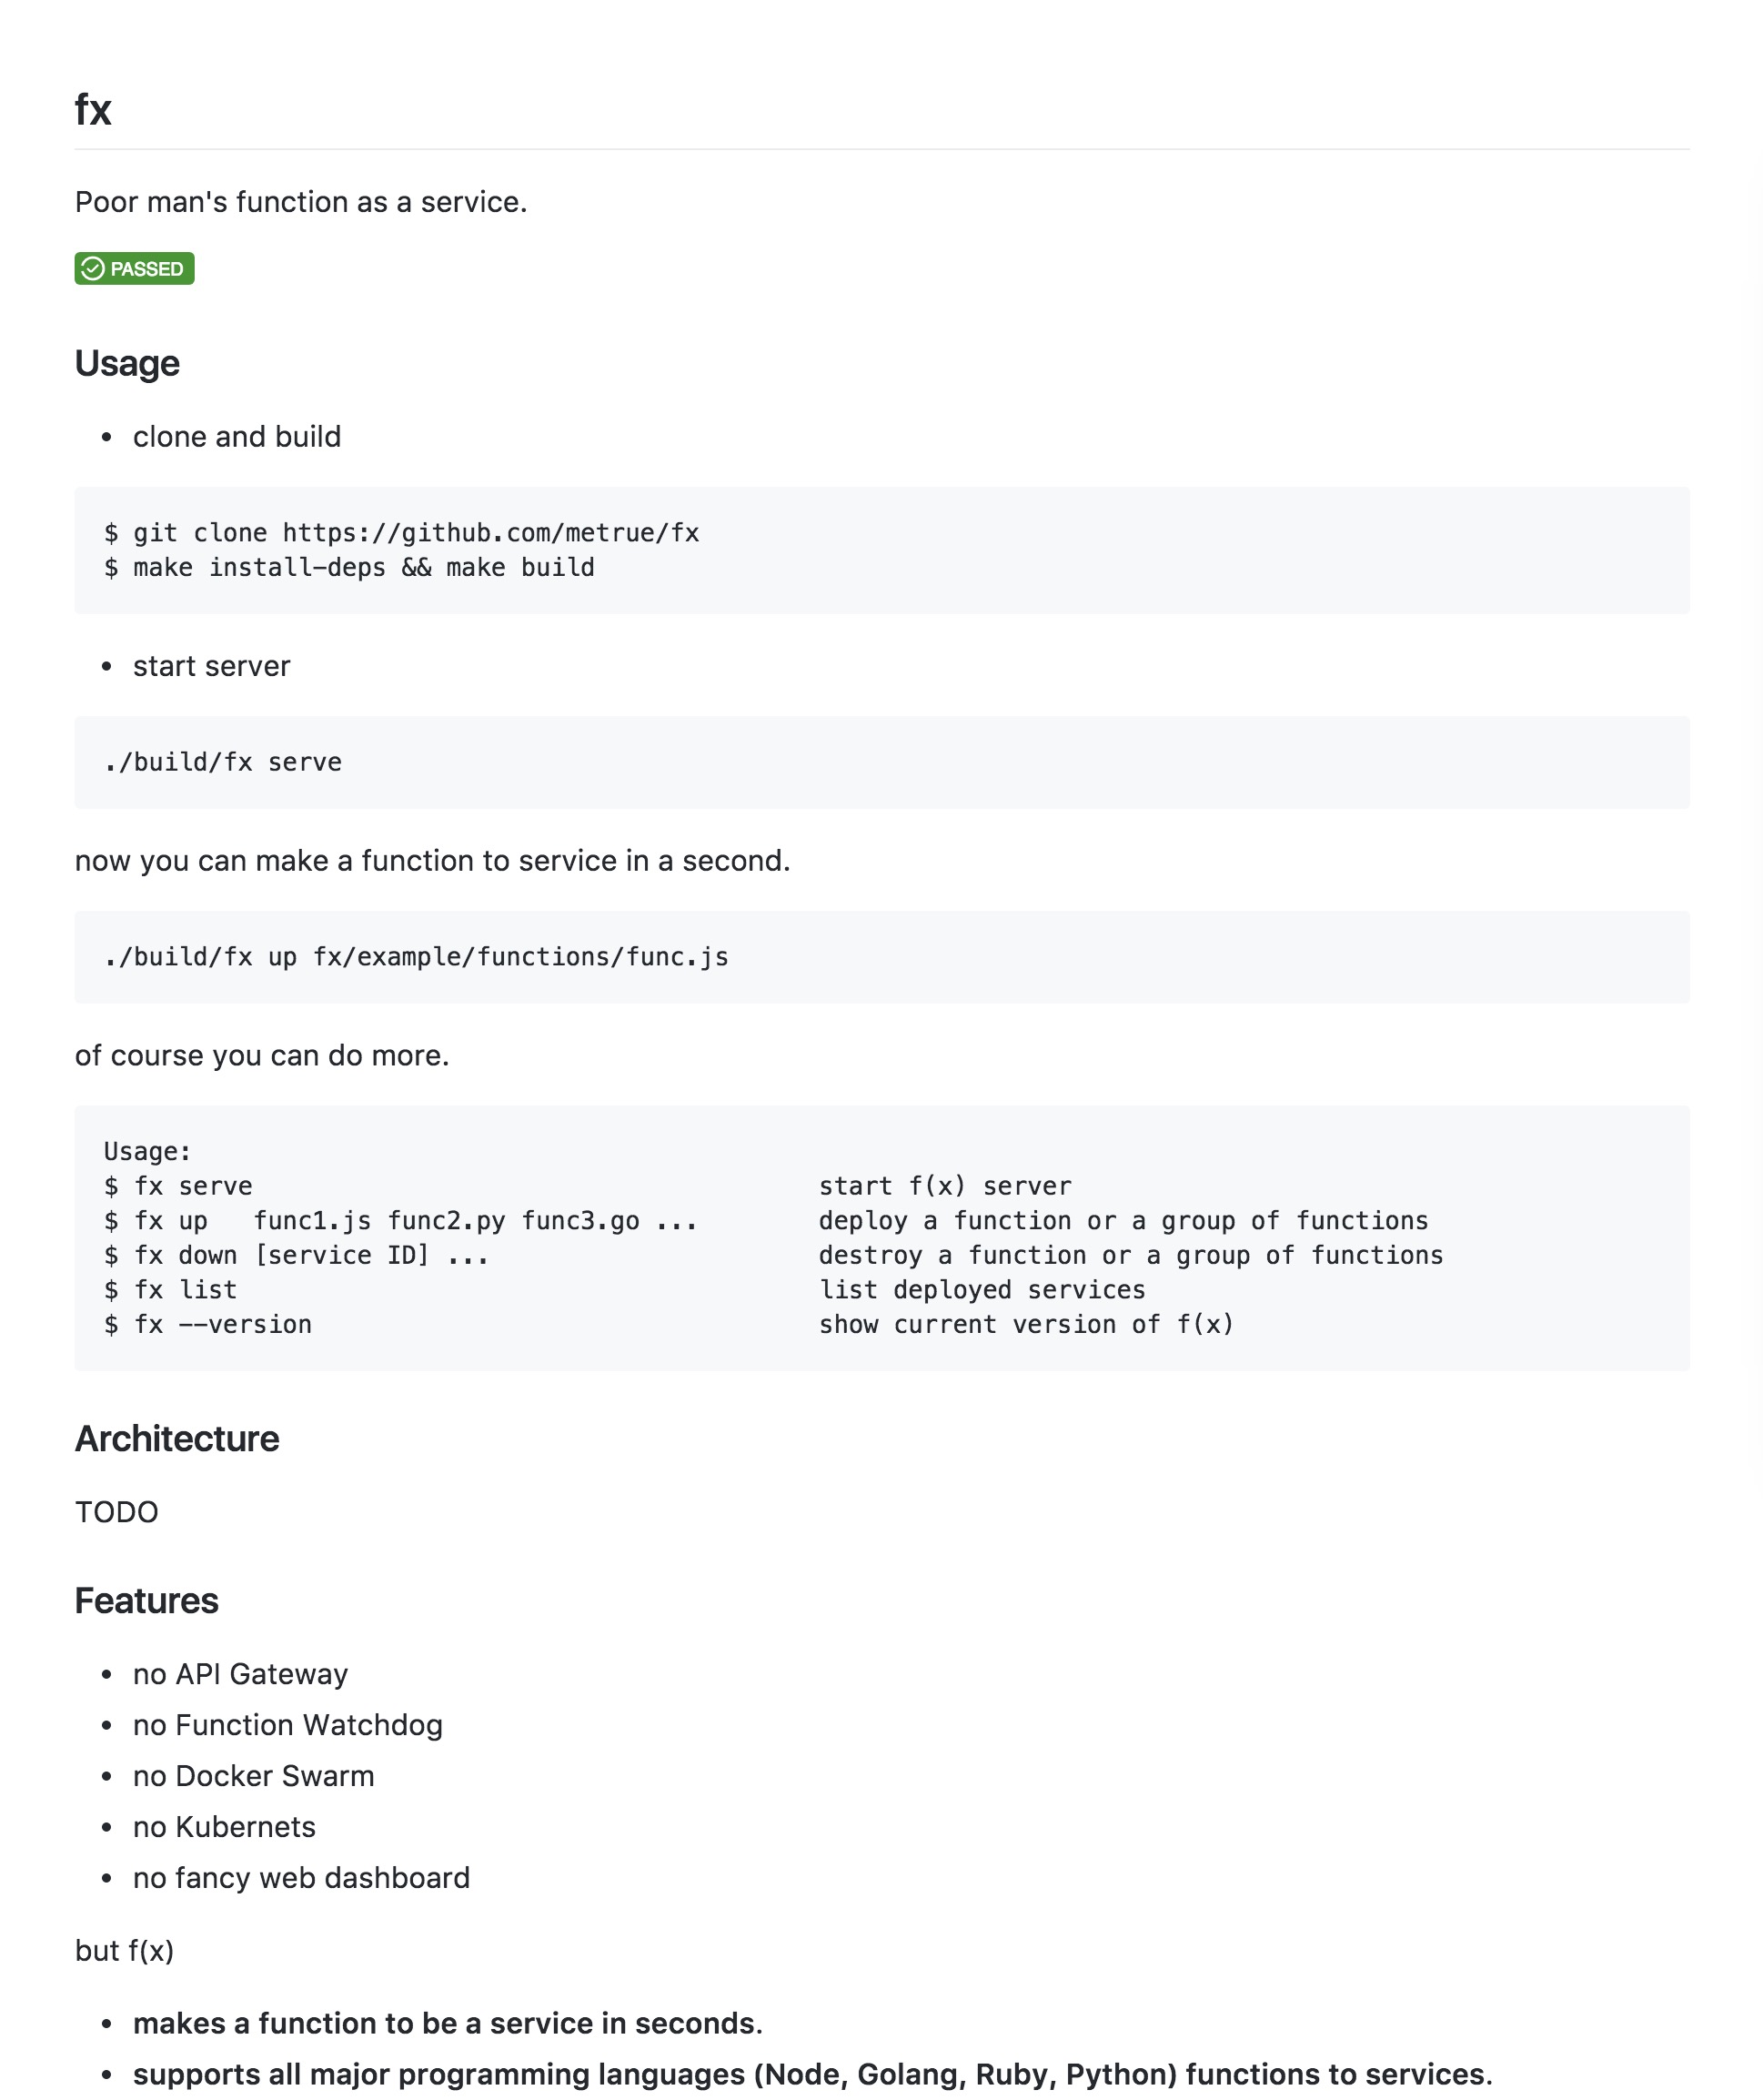Click the Usage section heading
The height and width of the screenshot is (2100, 1763).
click(127, 363)
